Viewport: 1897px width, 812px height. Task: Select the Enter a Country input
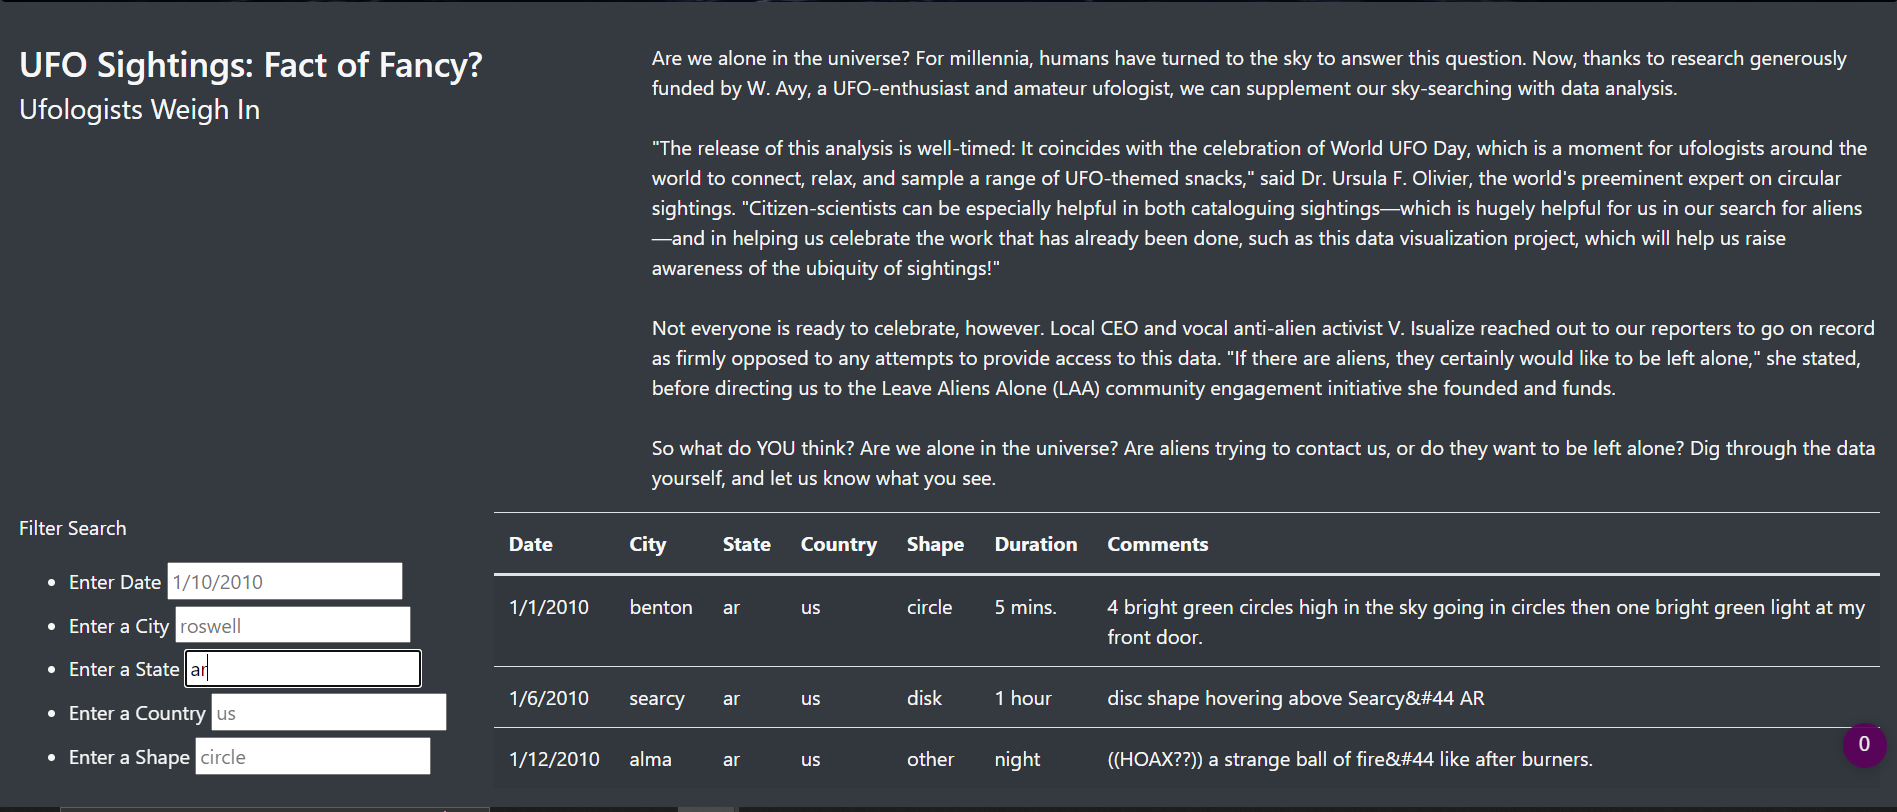[328, 713]
